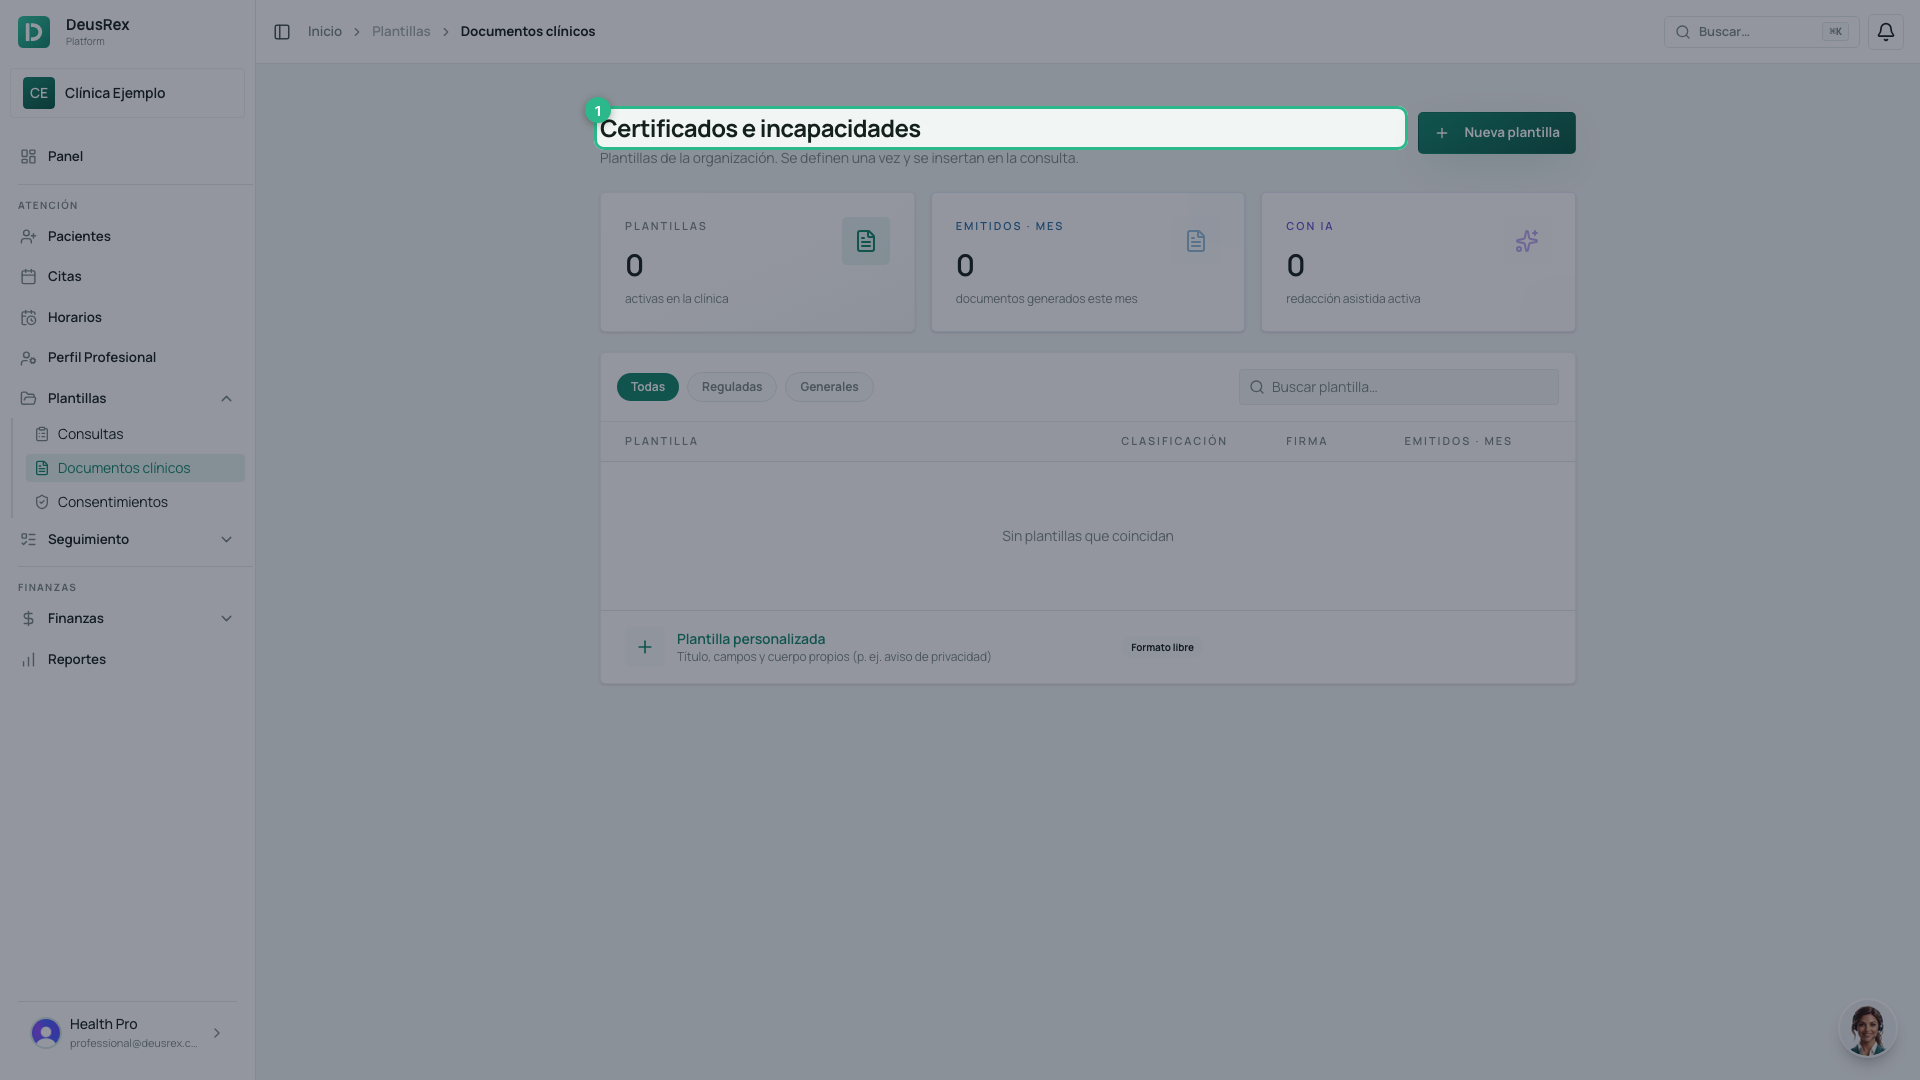Viewport: 1920px width, 1080px height.
Task: Click the Con IA sparkle icon
Action: point(1526,241)
